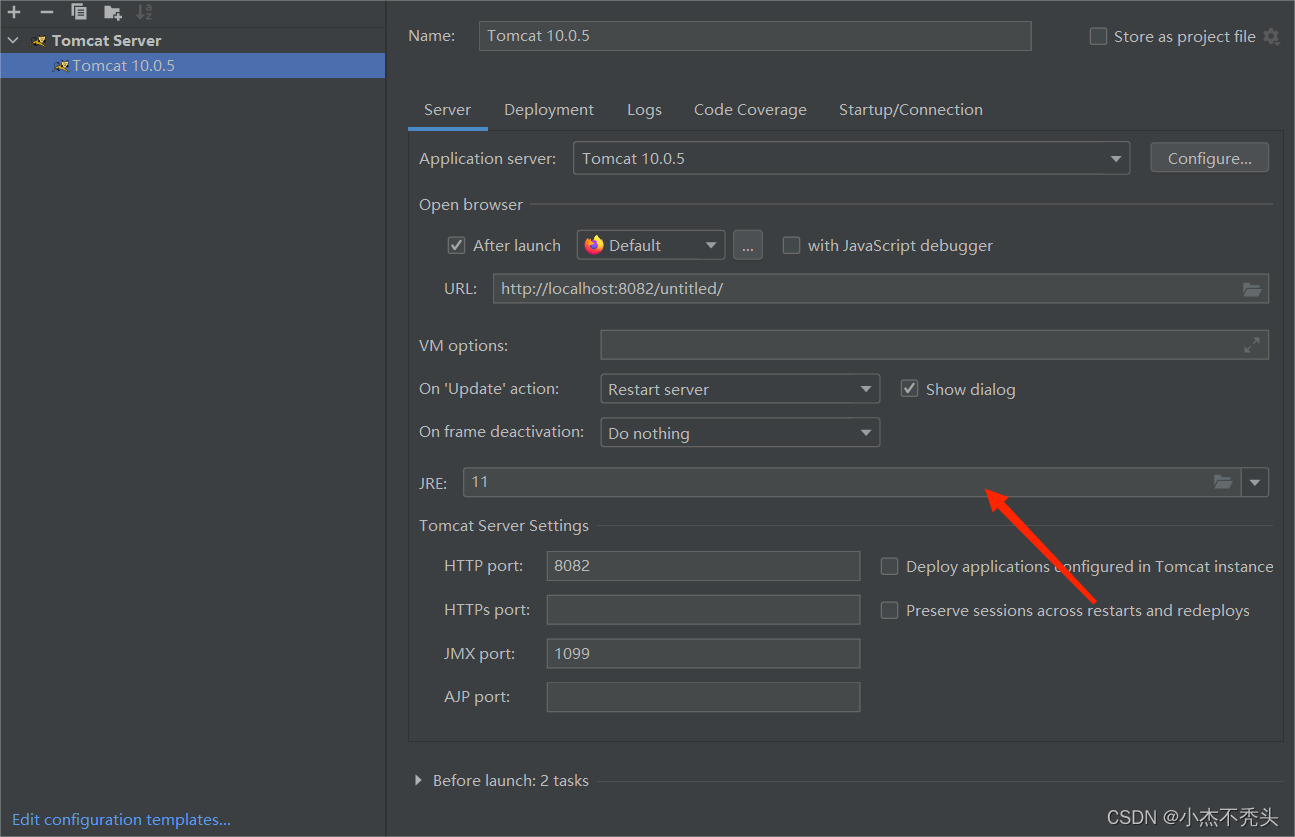The width and height of the screenshot is (1295, 837).
Task: Toggle After launch checkbox
Action: coord(456,245)
